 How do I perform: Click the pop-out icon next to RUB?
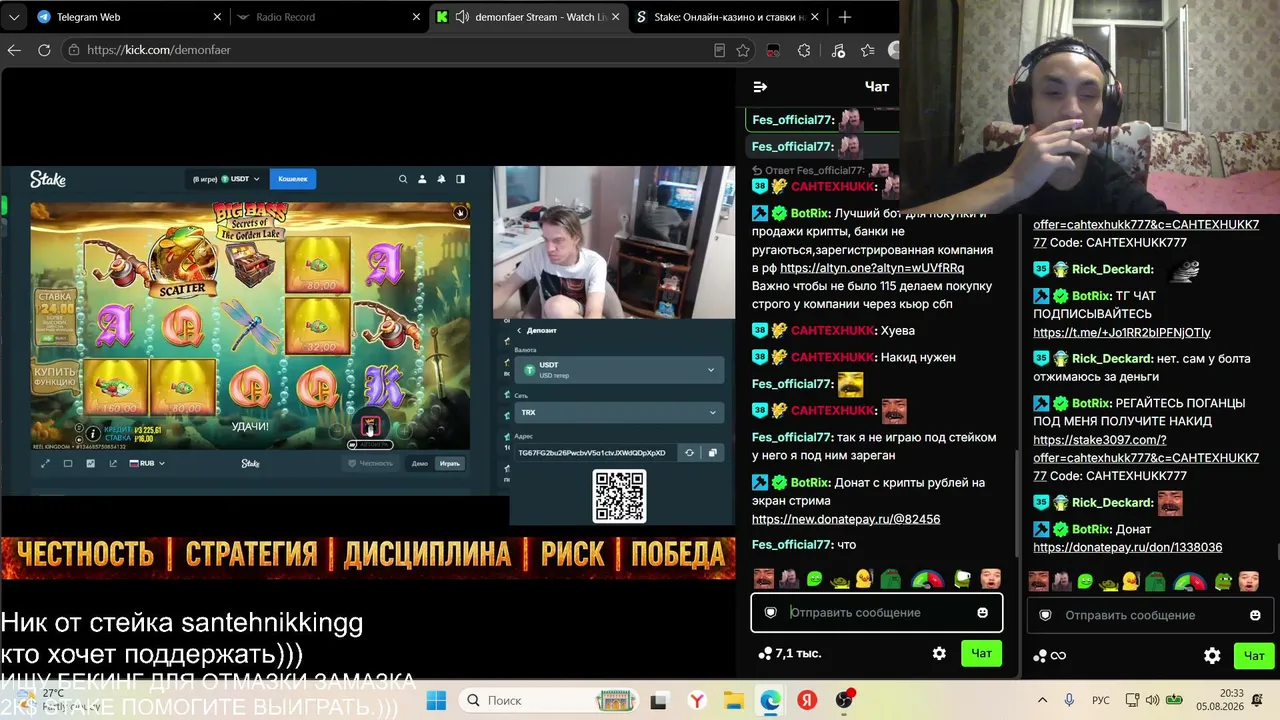(113, 463)
